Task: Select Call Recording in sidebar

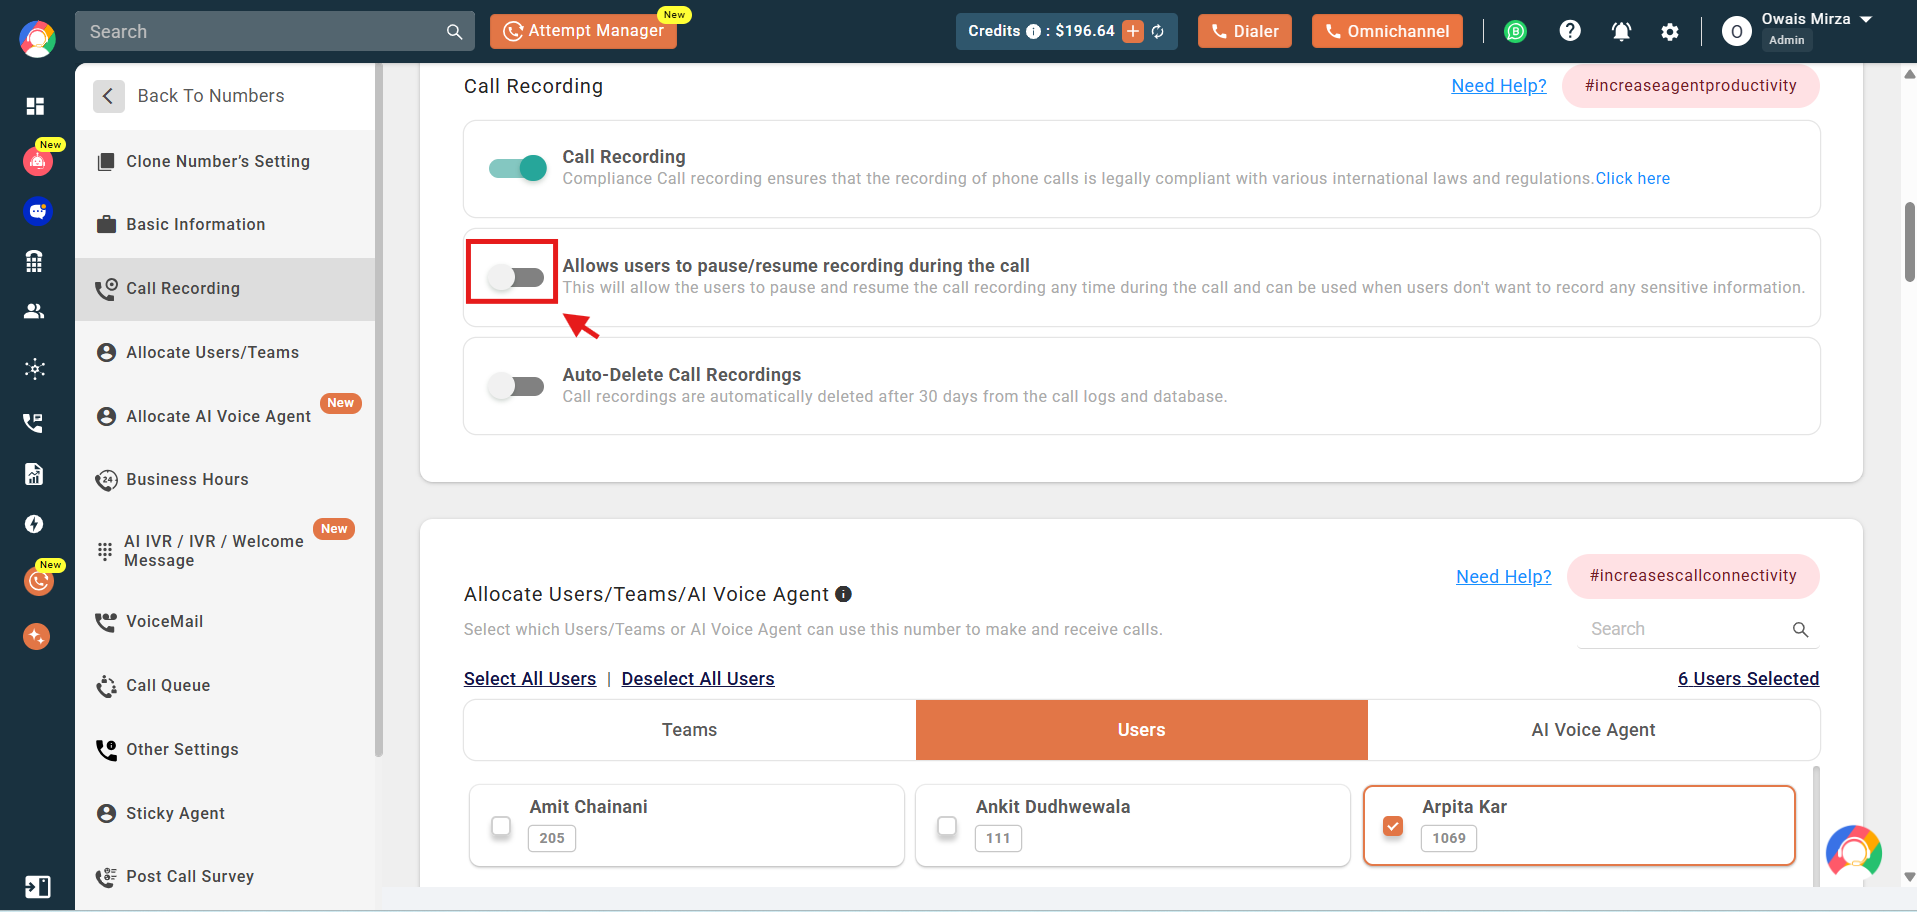Action: 225,289
